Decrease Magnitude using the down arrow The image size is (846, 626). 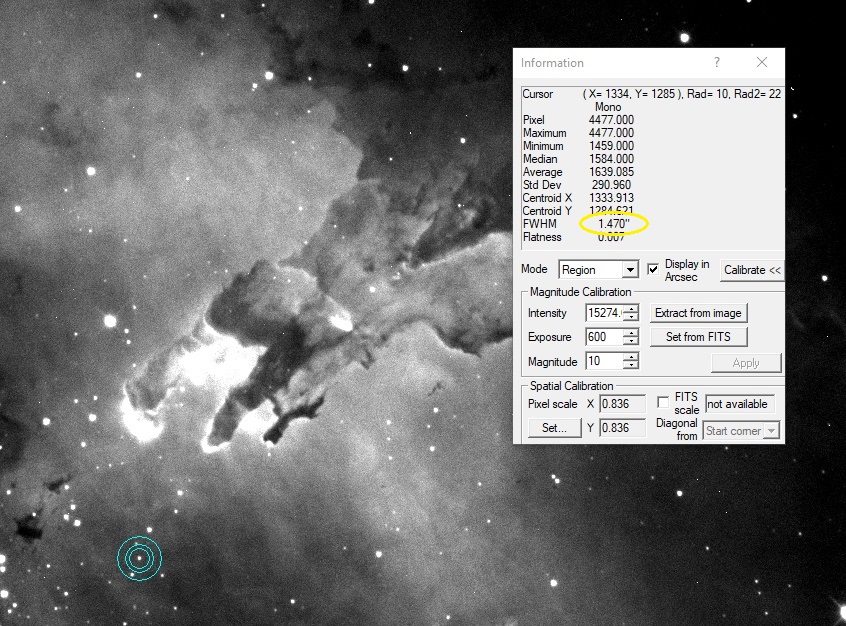(x=631, y=365)
